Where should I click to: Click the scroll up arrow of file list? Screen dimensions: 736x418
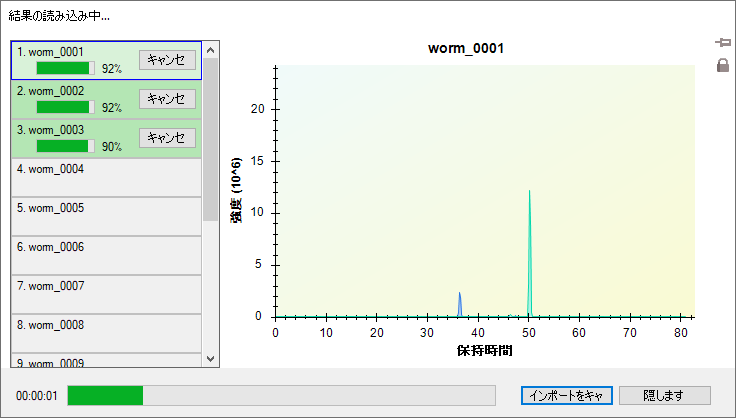(210, 50)
